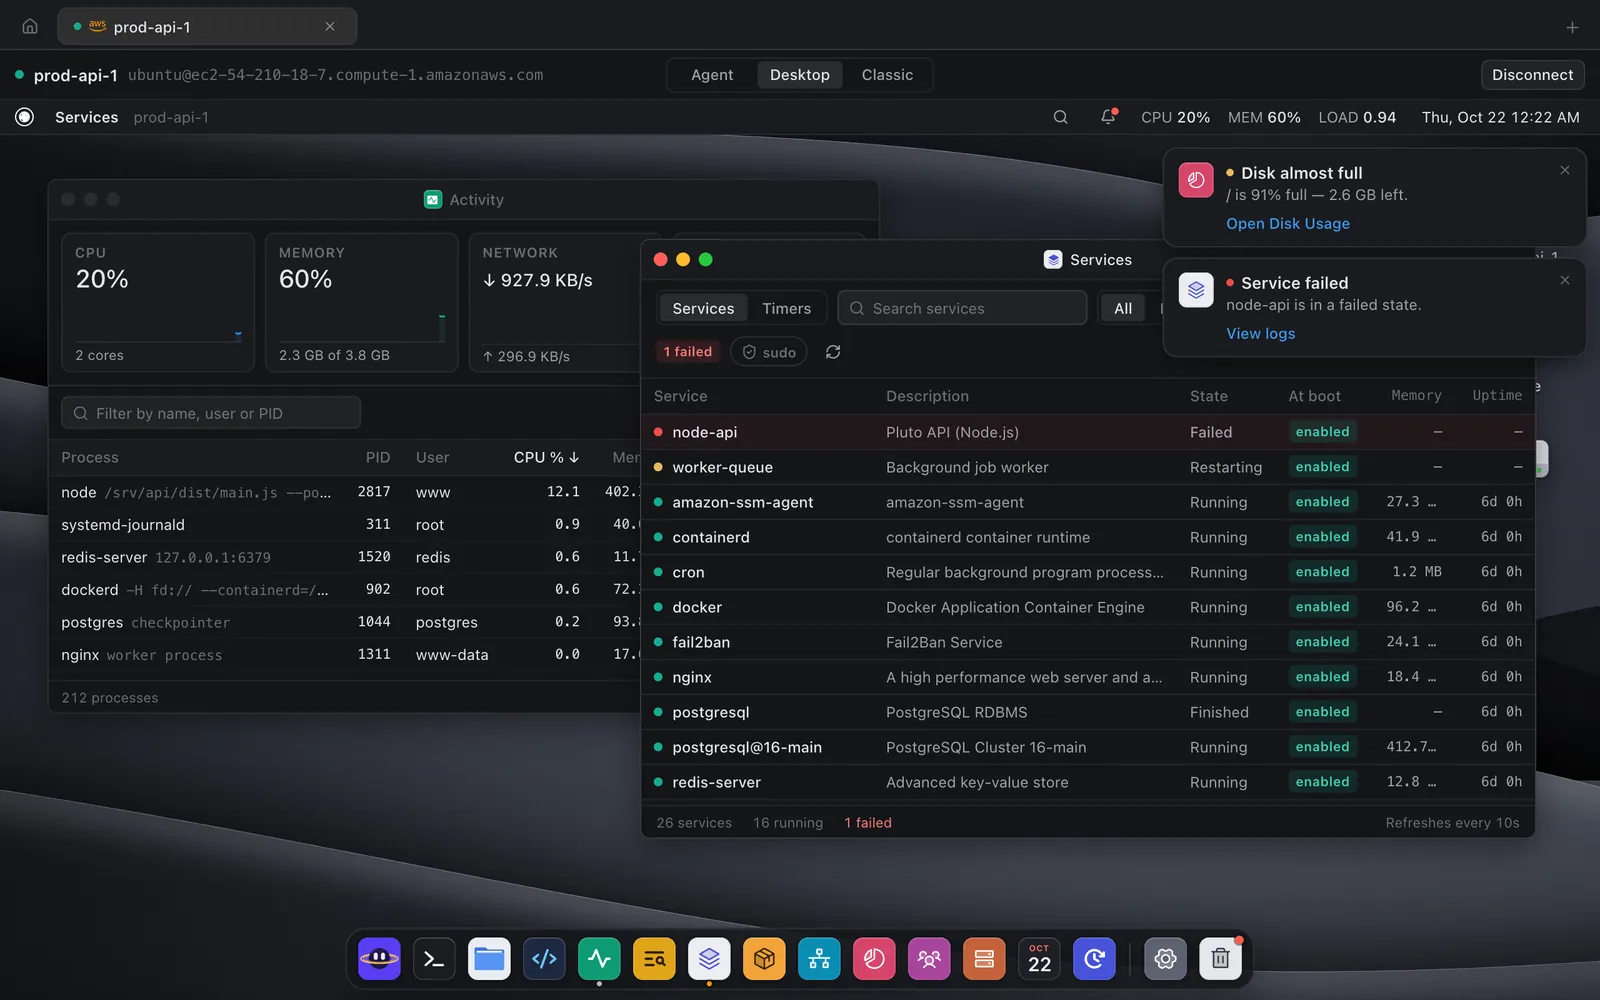Toggle enabled at boot for redis-server

coord(1322,782)
